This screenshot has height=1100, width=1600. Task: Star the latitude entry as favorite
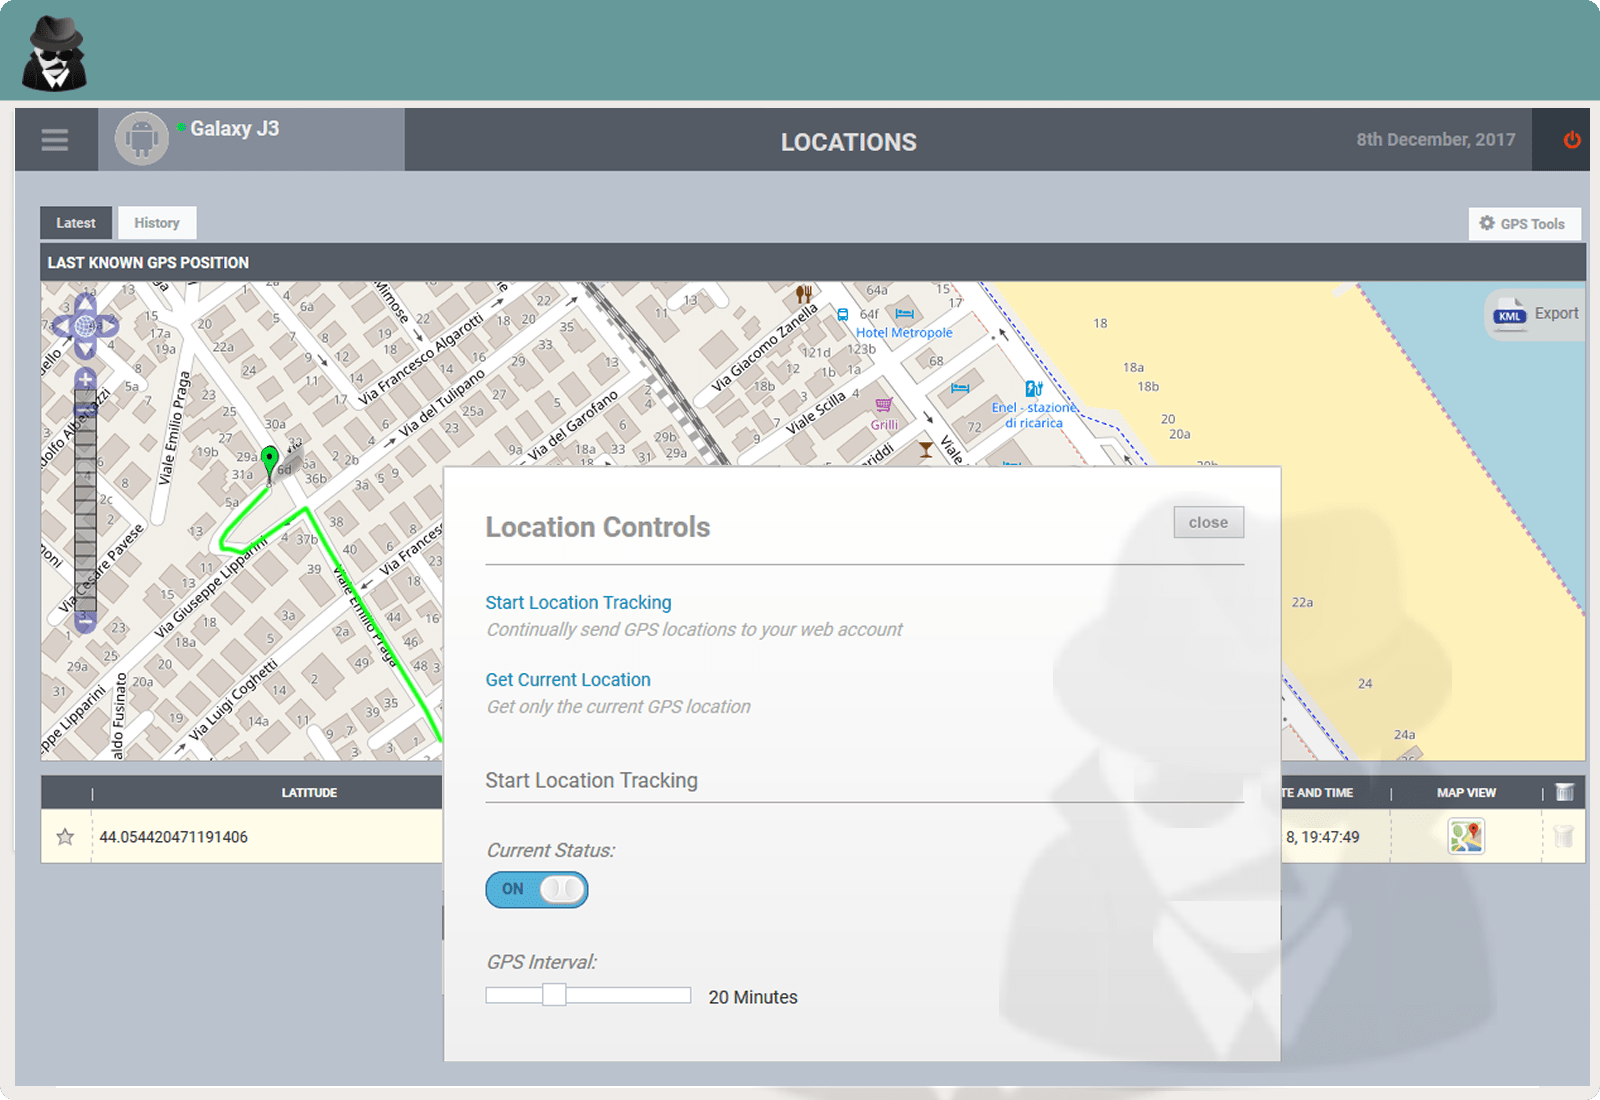[64, 837]
